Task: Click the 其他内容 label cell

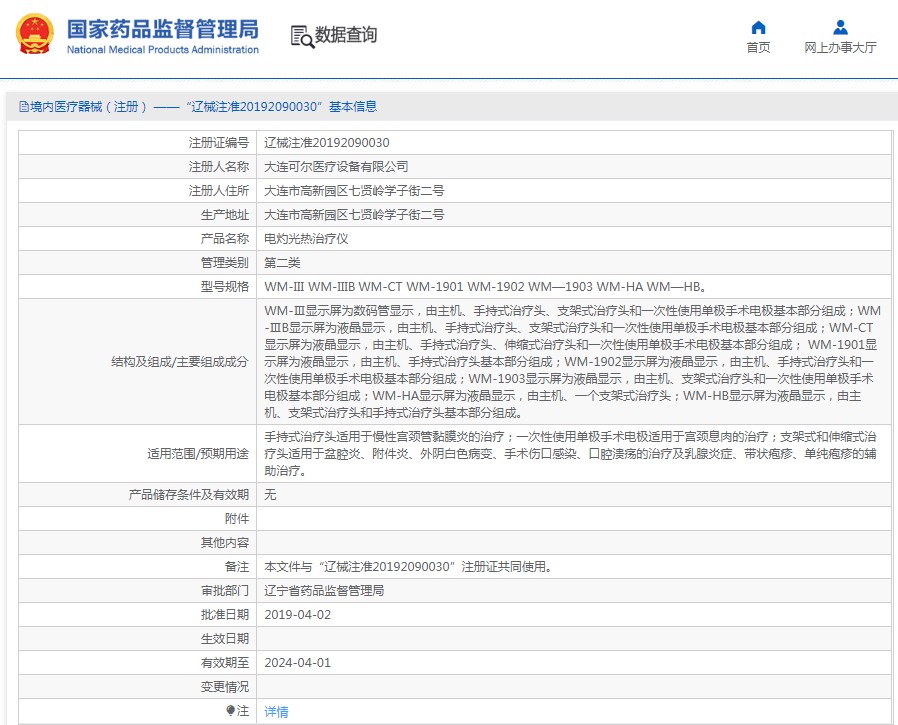Action: [x=137, y=543]
